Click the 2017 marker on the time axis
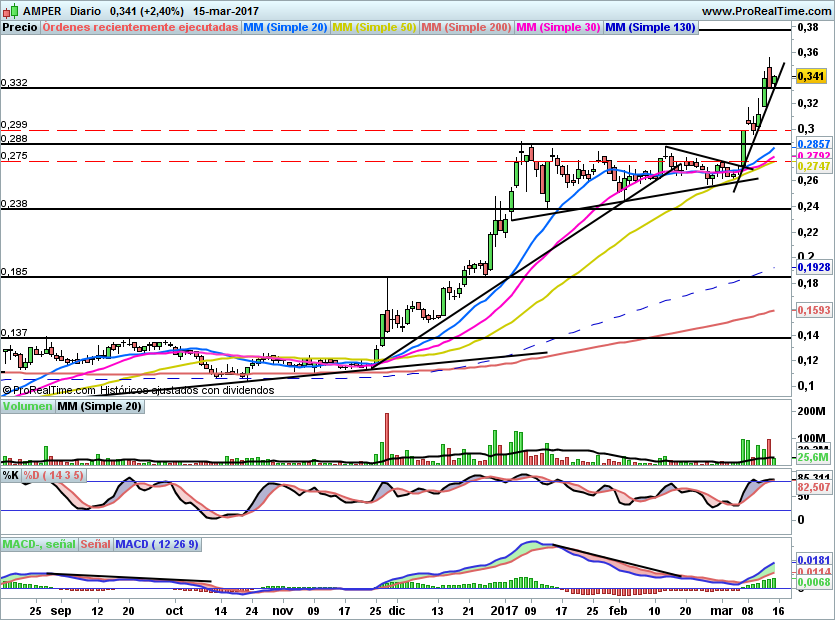The height and width of the screenshot is (620, 835). click(504, 610)
